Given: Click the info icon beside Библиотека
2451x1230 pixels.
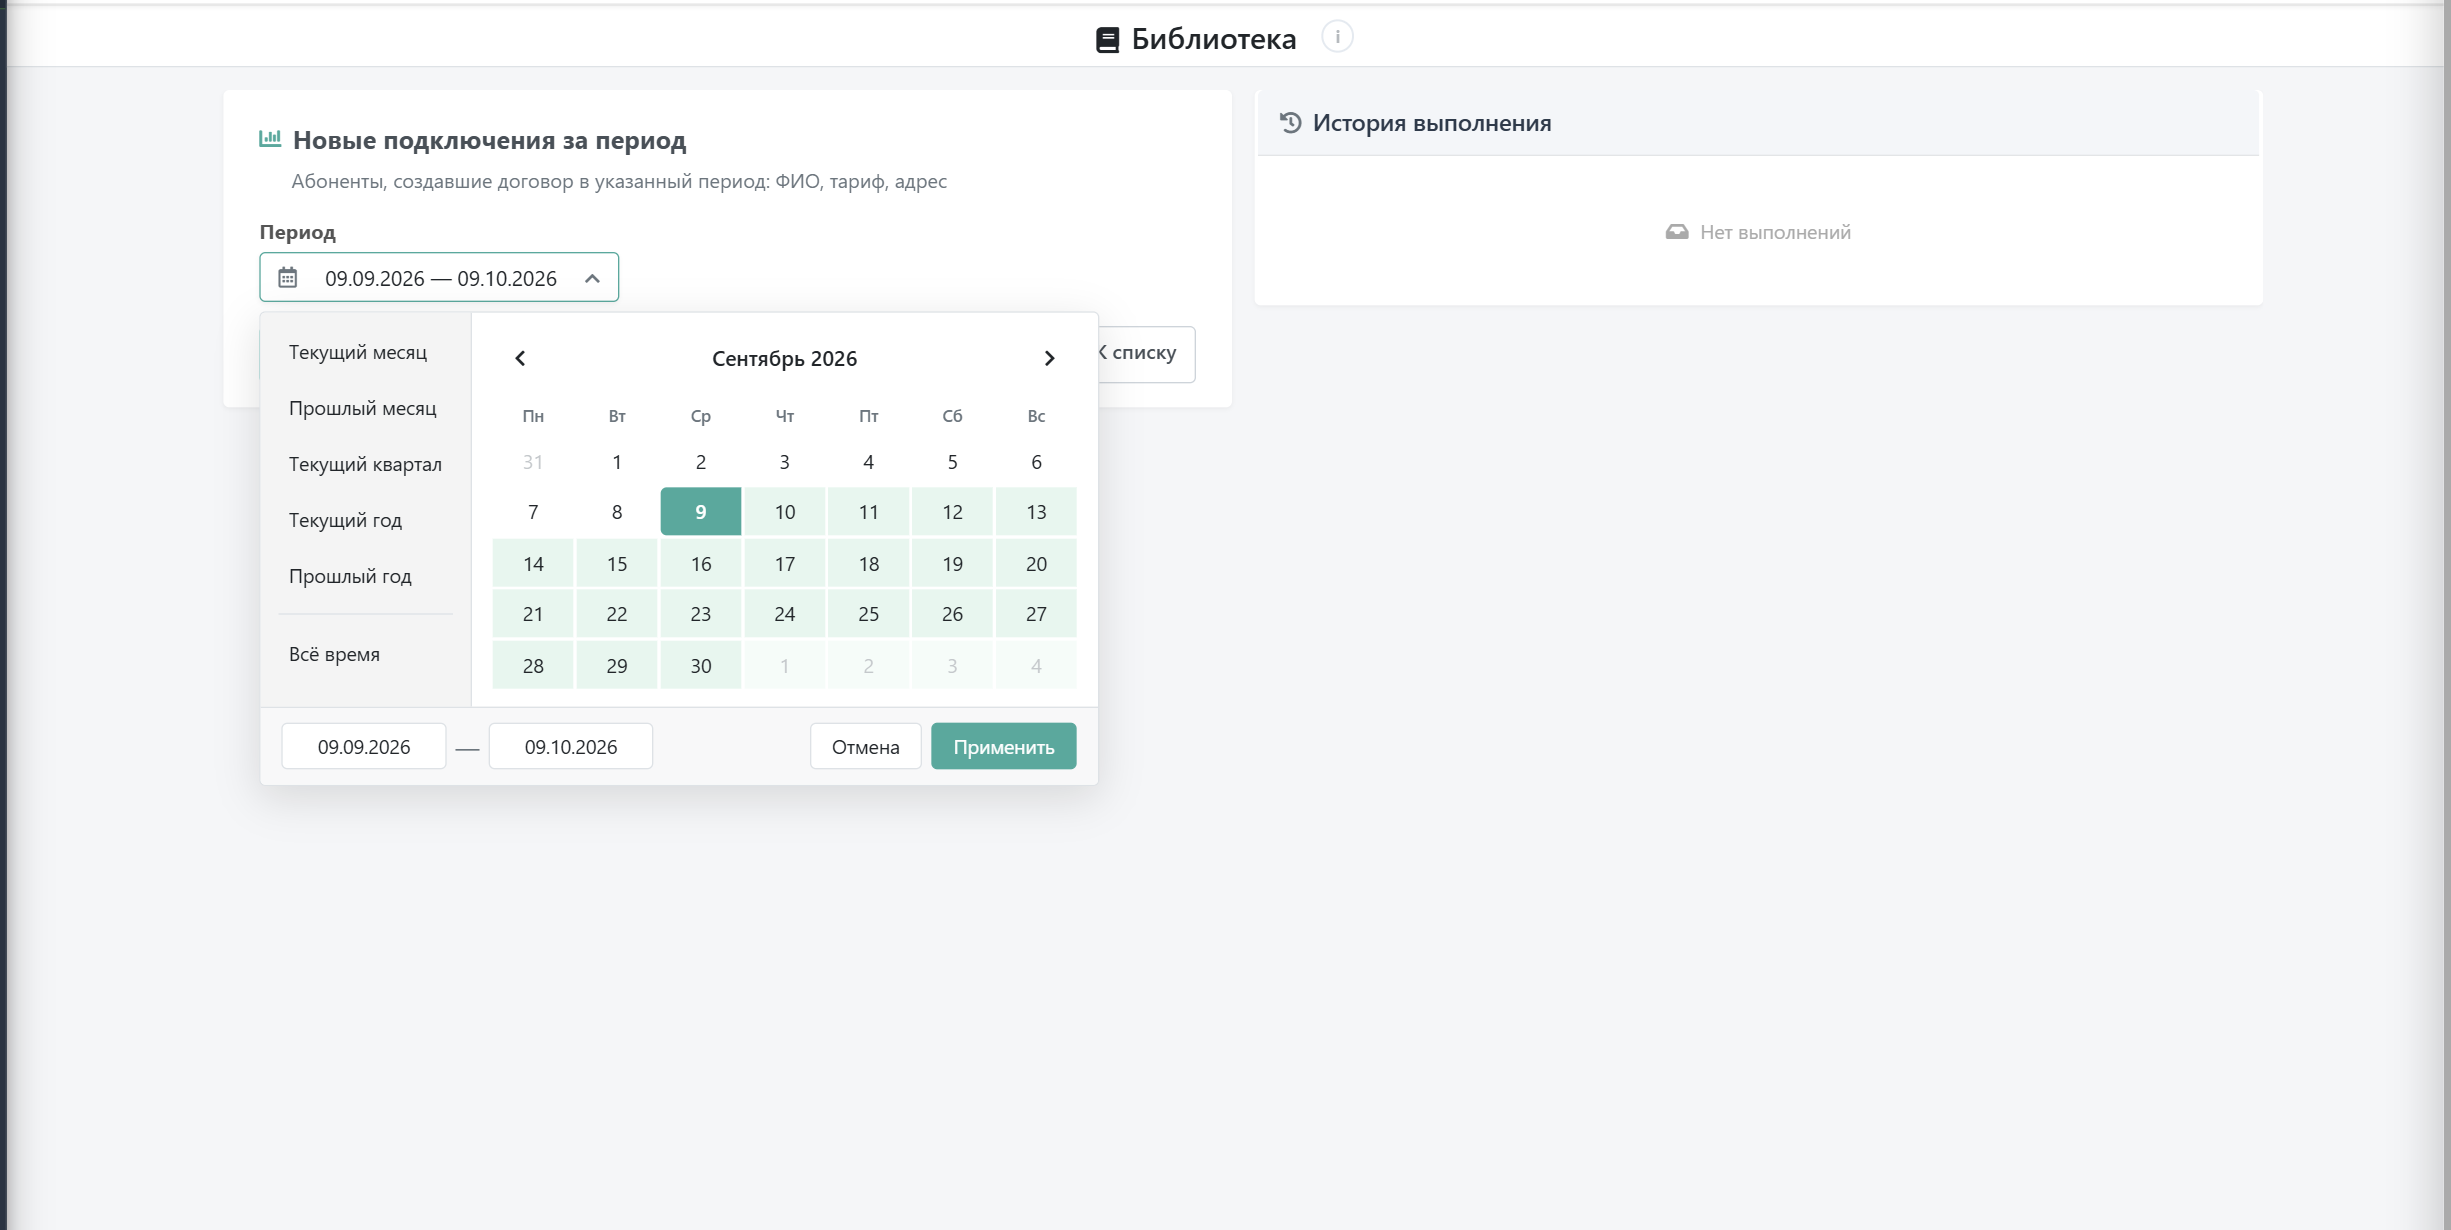Looking at the screenshot, I should (x=1337, y=37).
